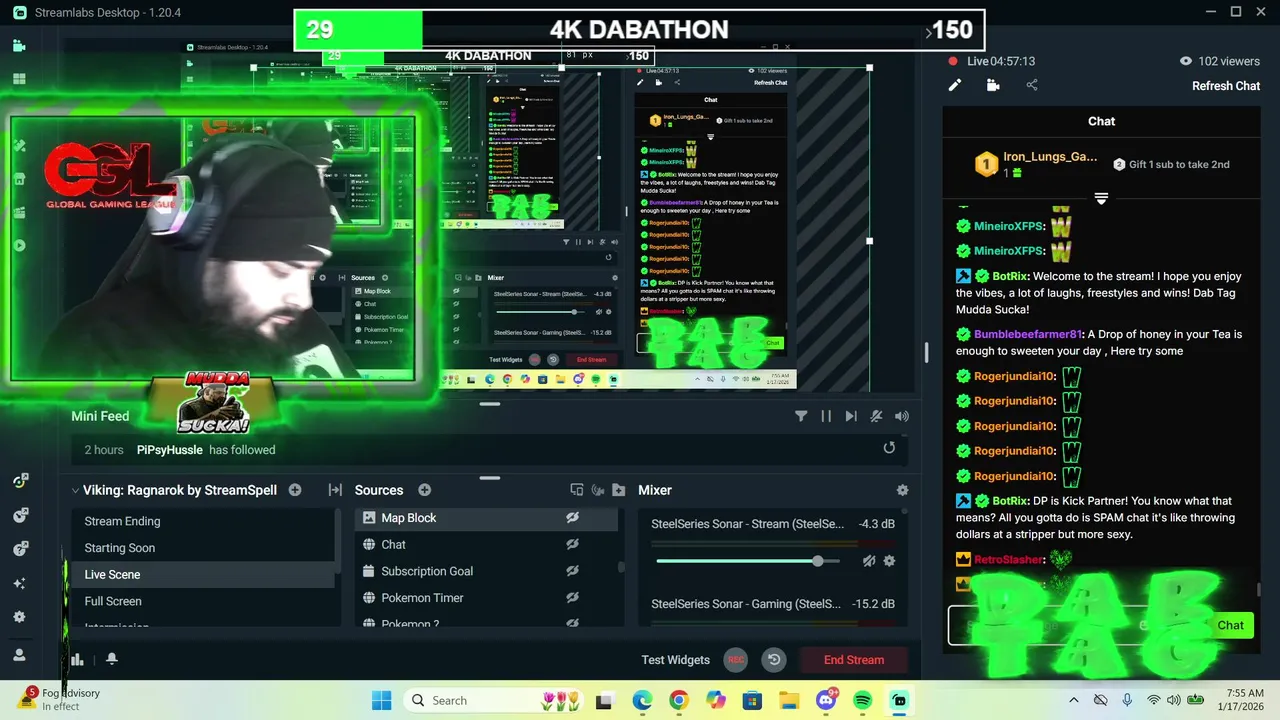
Task: Click PiPsyHussle in Mini Feed
Action: pos(169,450)
